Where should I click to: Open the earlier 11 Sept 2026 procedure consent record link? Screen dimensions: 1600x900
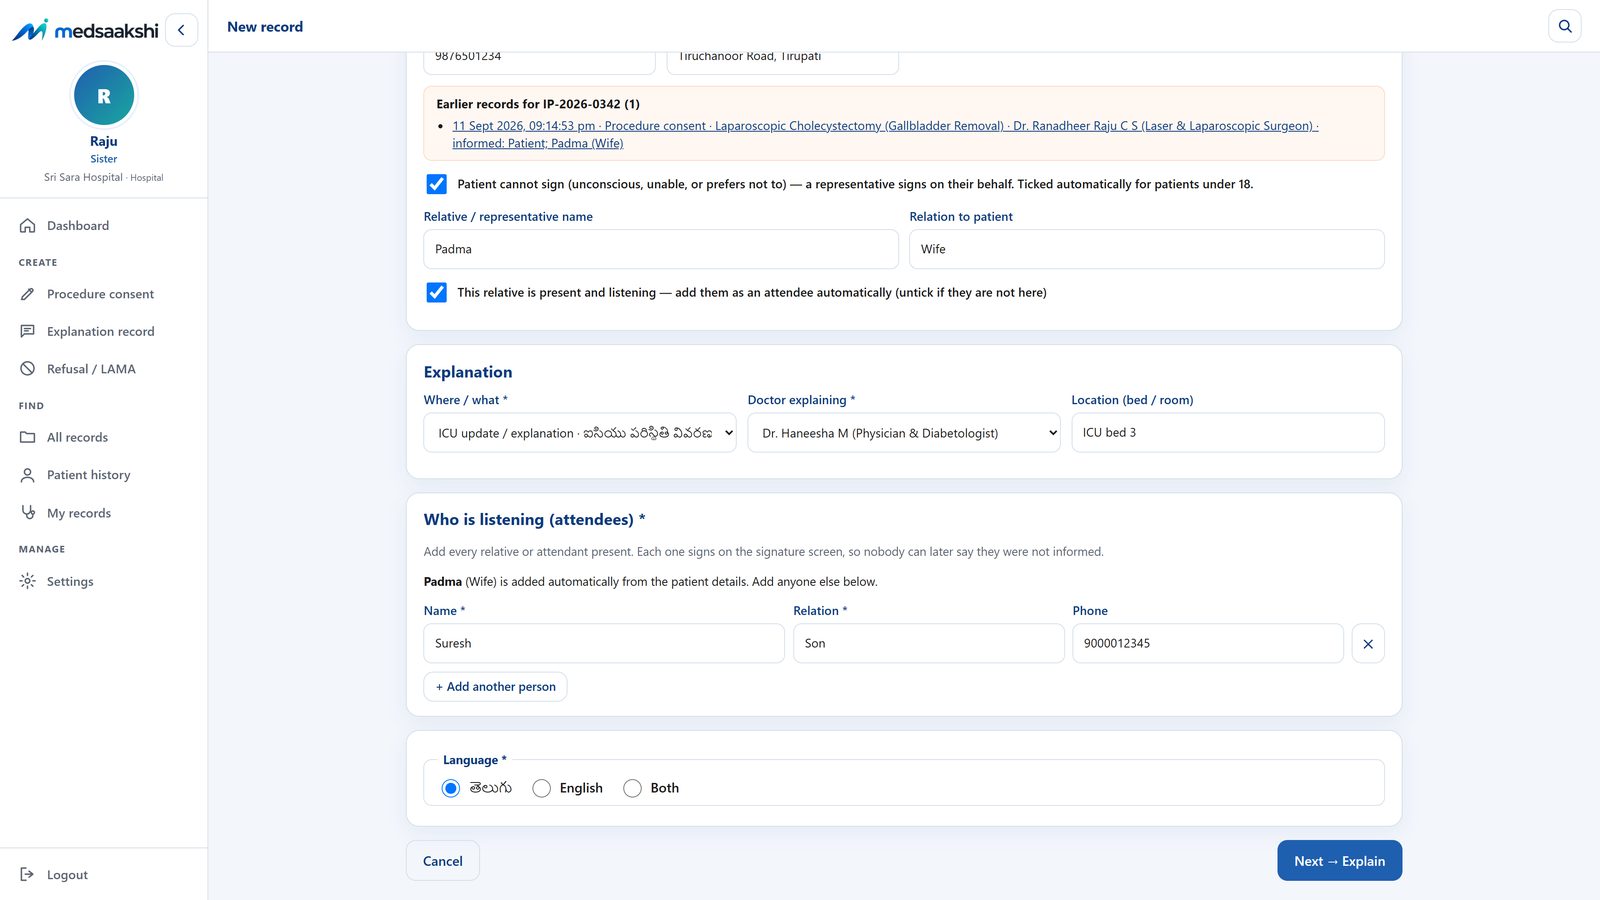point(885,134)
